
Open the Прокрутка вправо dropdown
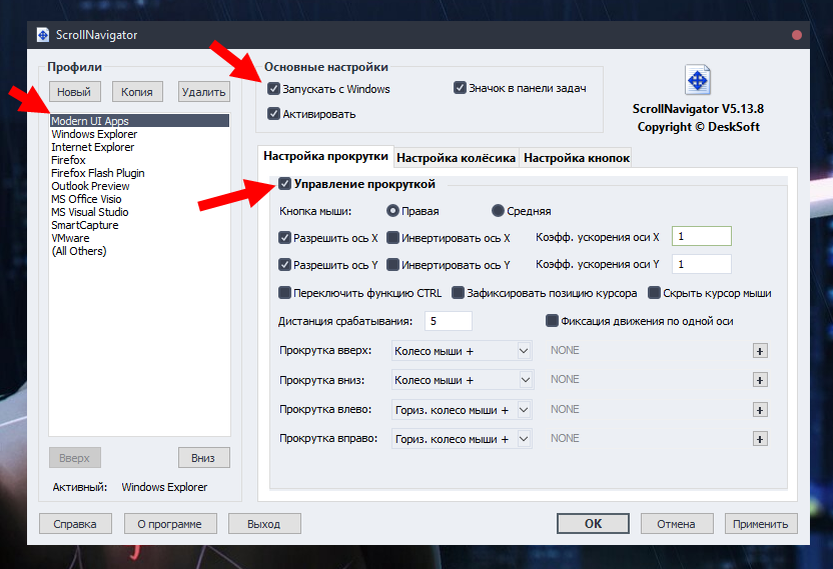(462, 439)
